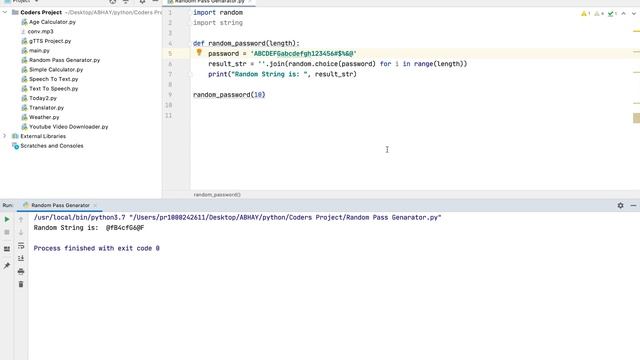Switch to Random Pass Genarator run tab
This screenshot has width=640, height=360.
[60, 205]
